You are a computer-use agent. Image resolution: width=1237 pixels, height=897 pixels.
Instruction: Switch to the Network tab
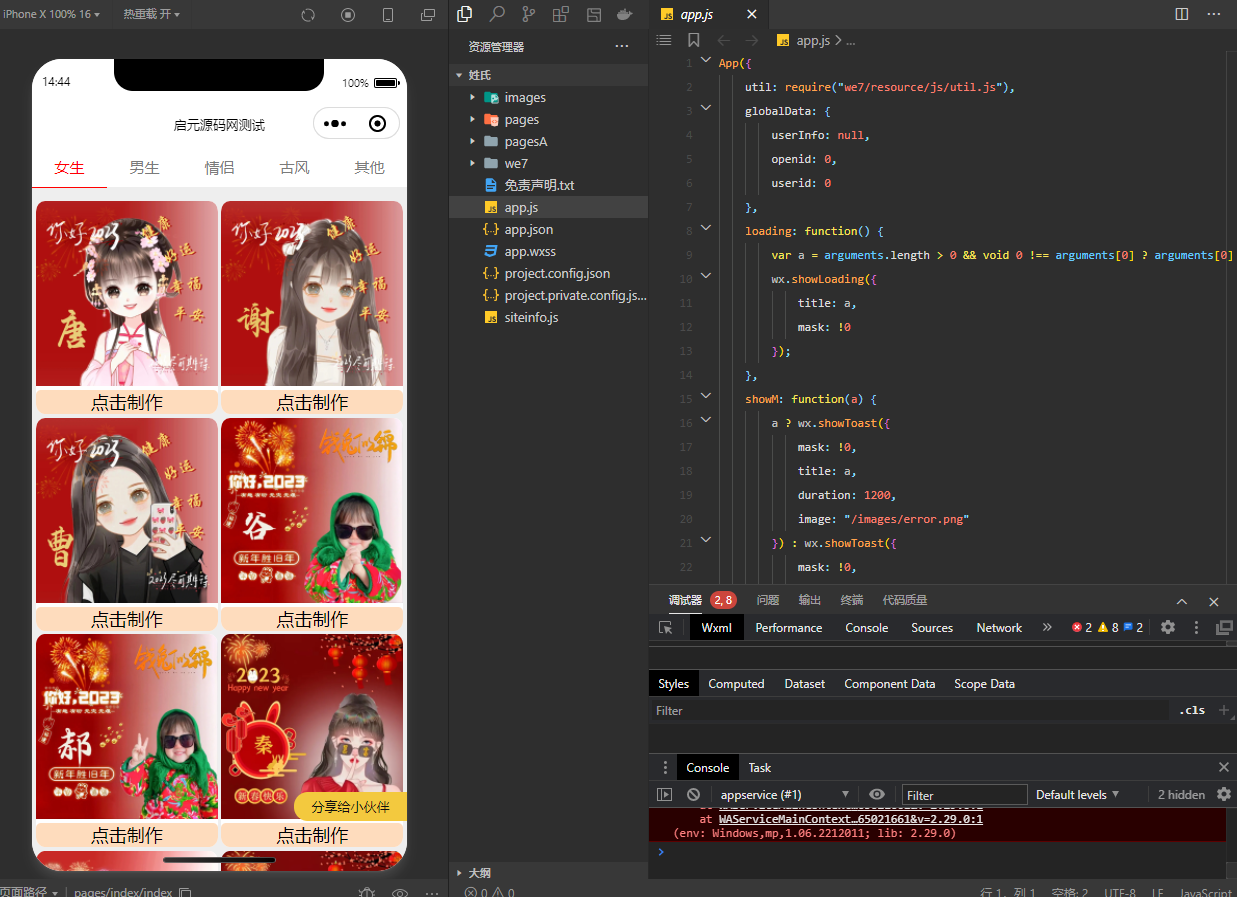(x=998, y=628)
